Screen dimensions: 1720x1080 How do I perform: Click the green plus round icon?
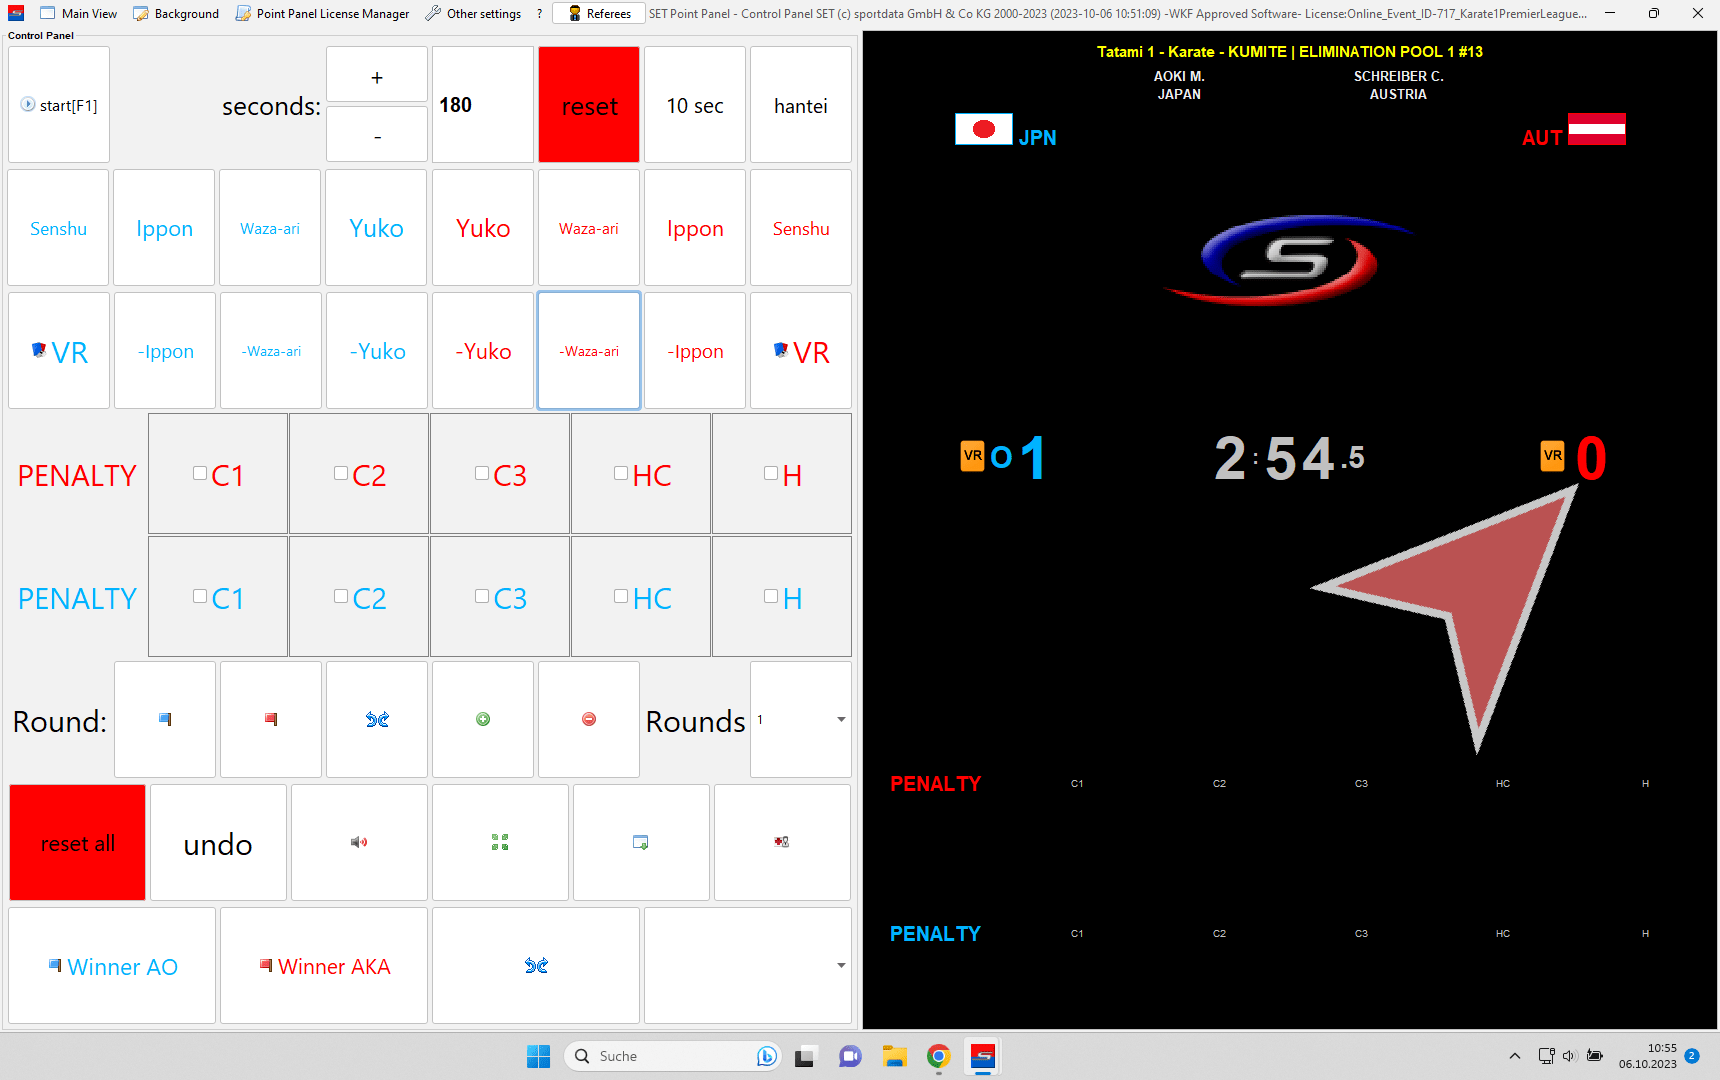tap(483, 719)
